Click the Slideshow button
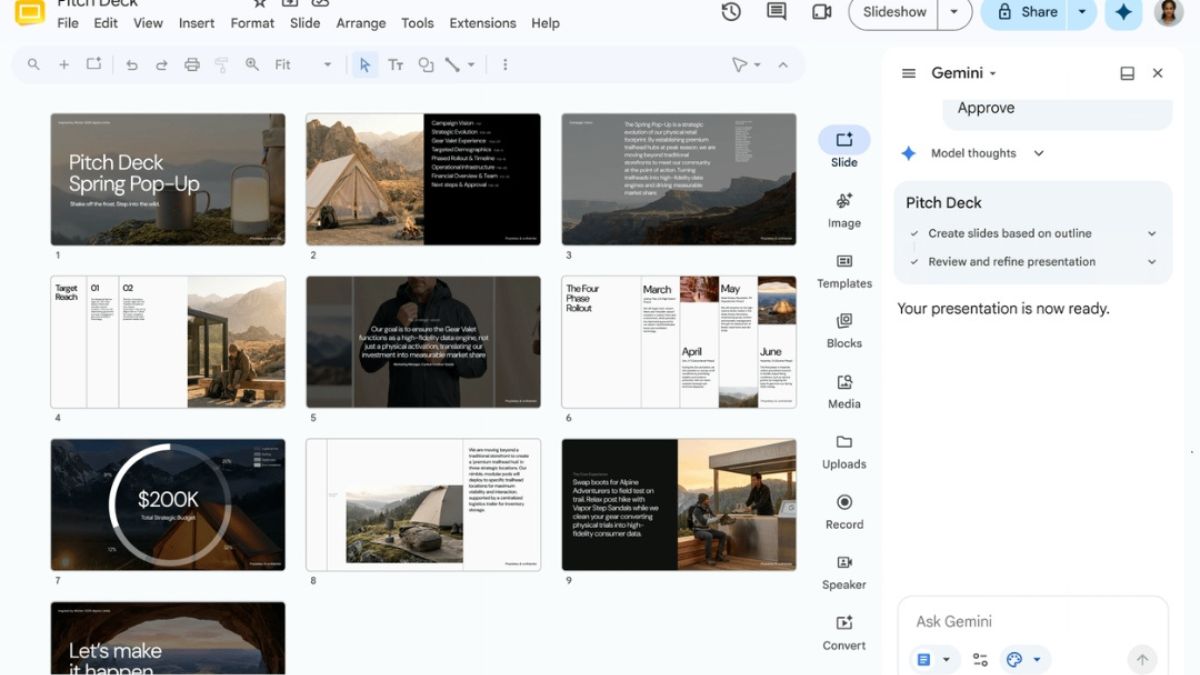1200x675 pixels. (x=895, y=12)
